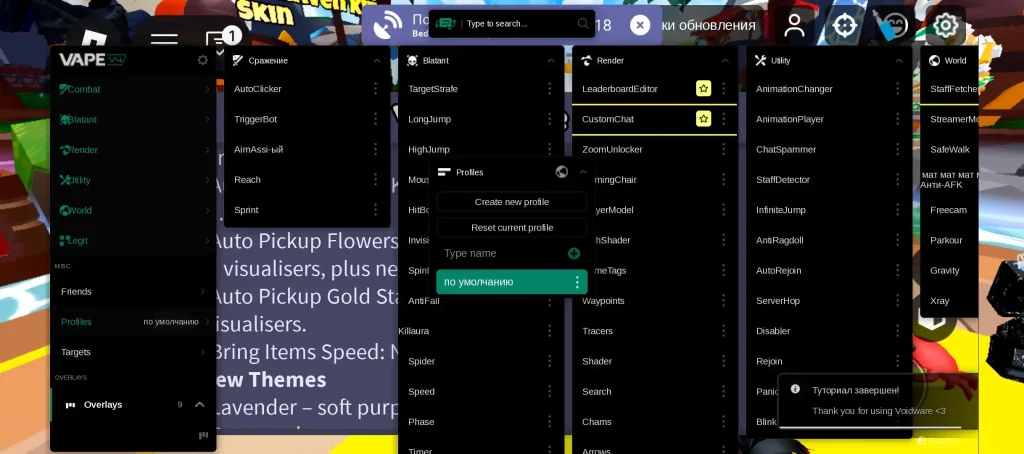
Task: Click the star icon next to LeaderboardEditor
Action: pos(703,89)
